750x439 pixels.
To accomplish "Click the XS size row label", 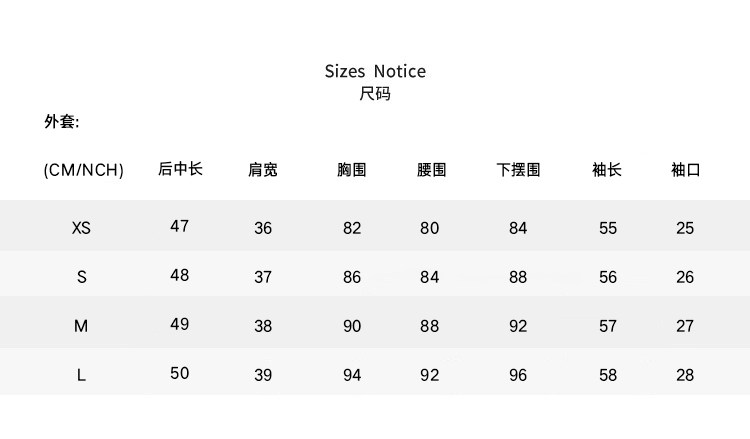I will click(x=82, y=228).
